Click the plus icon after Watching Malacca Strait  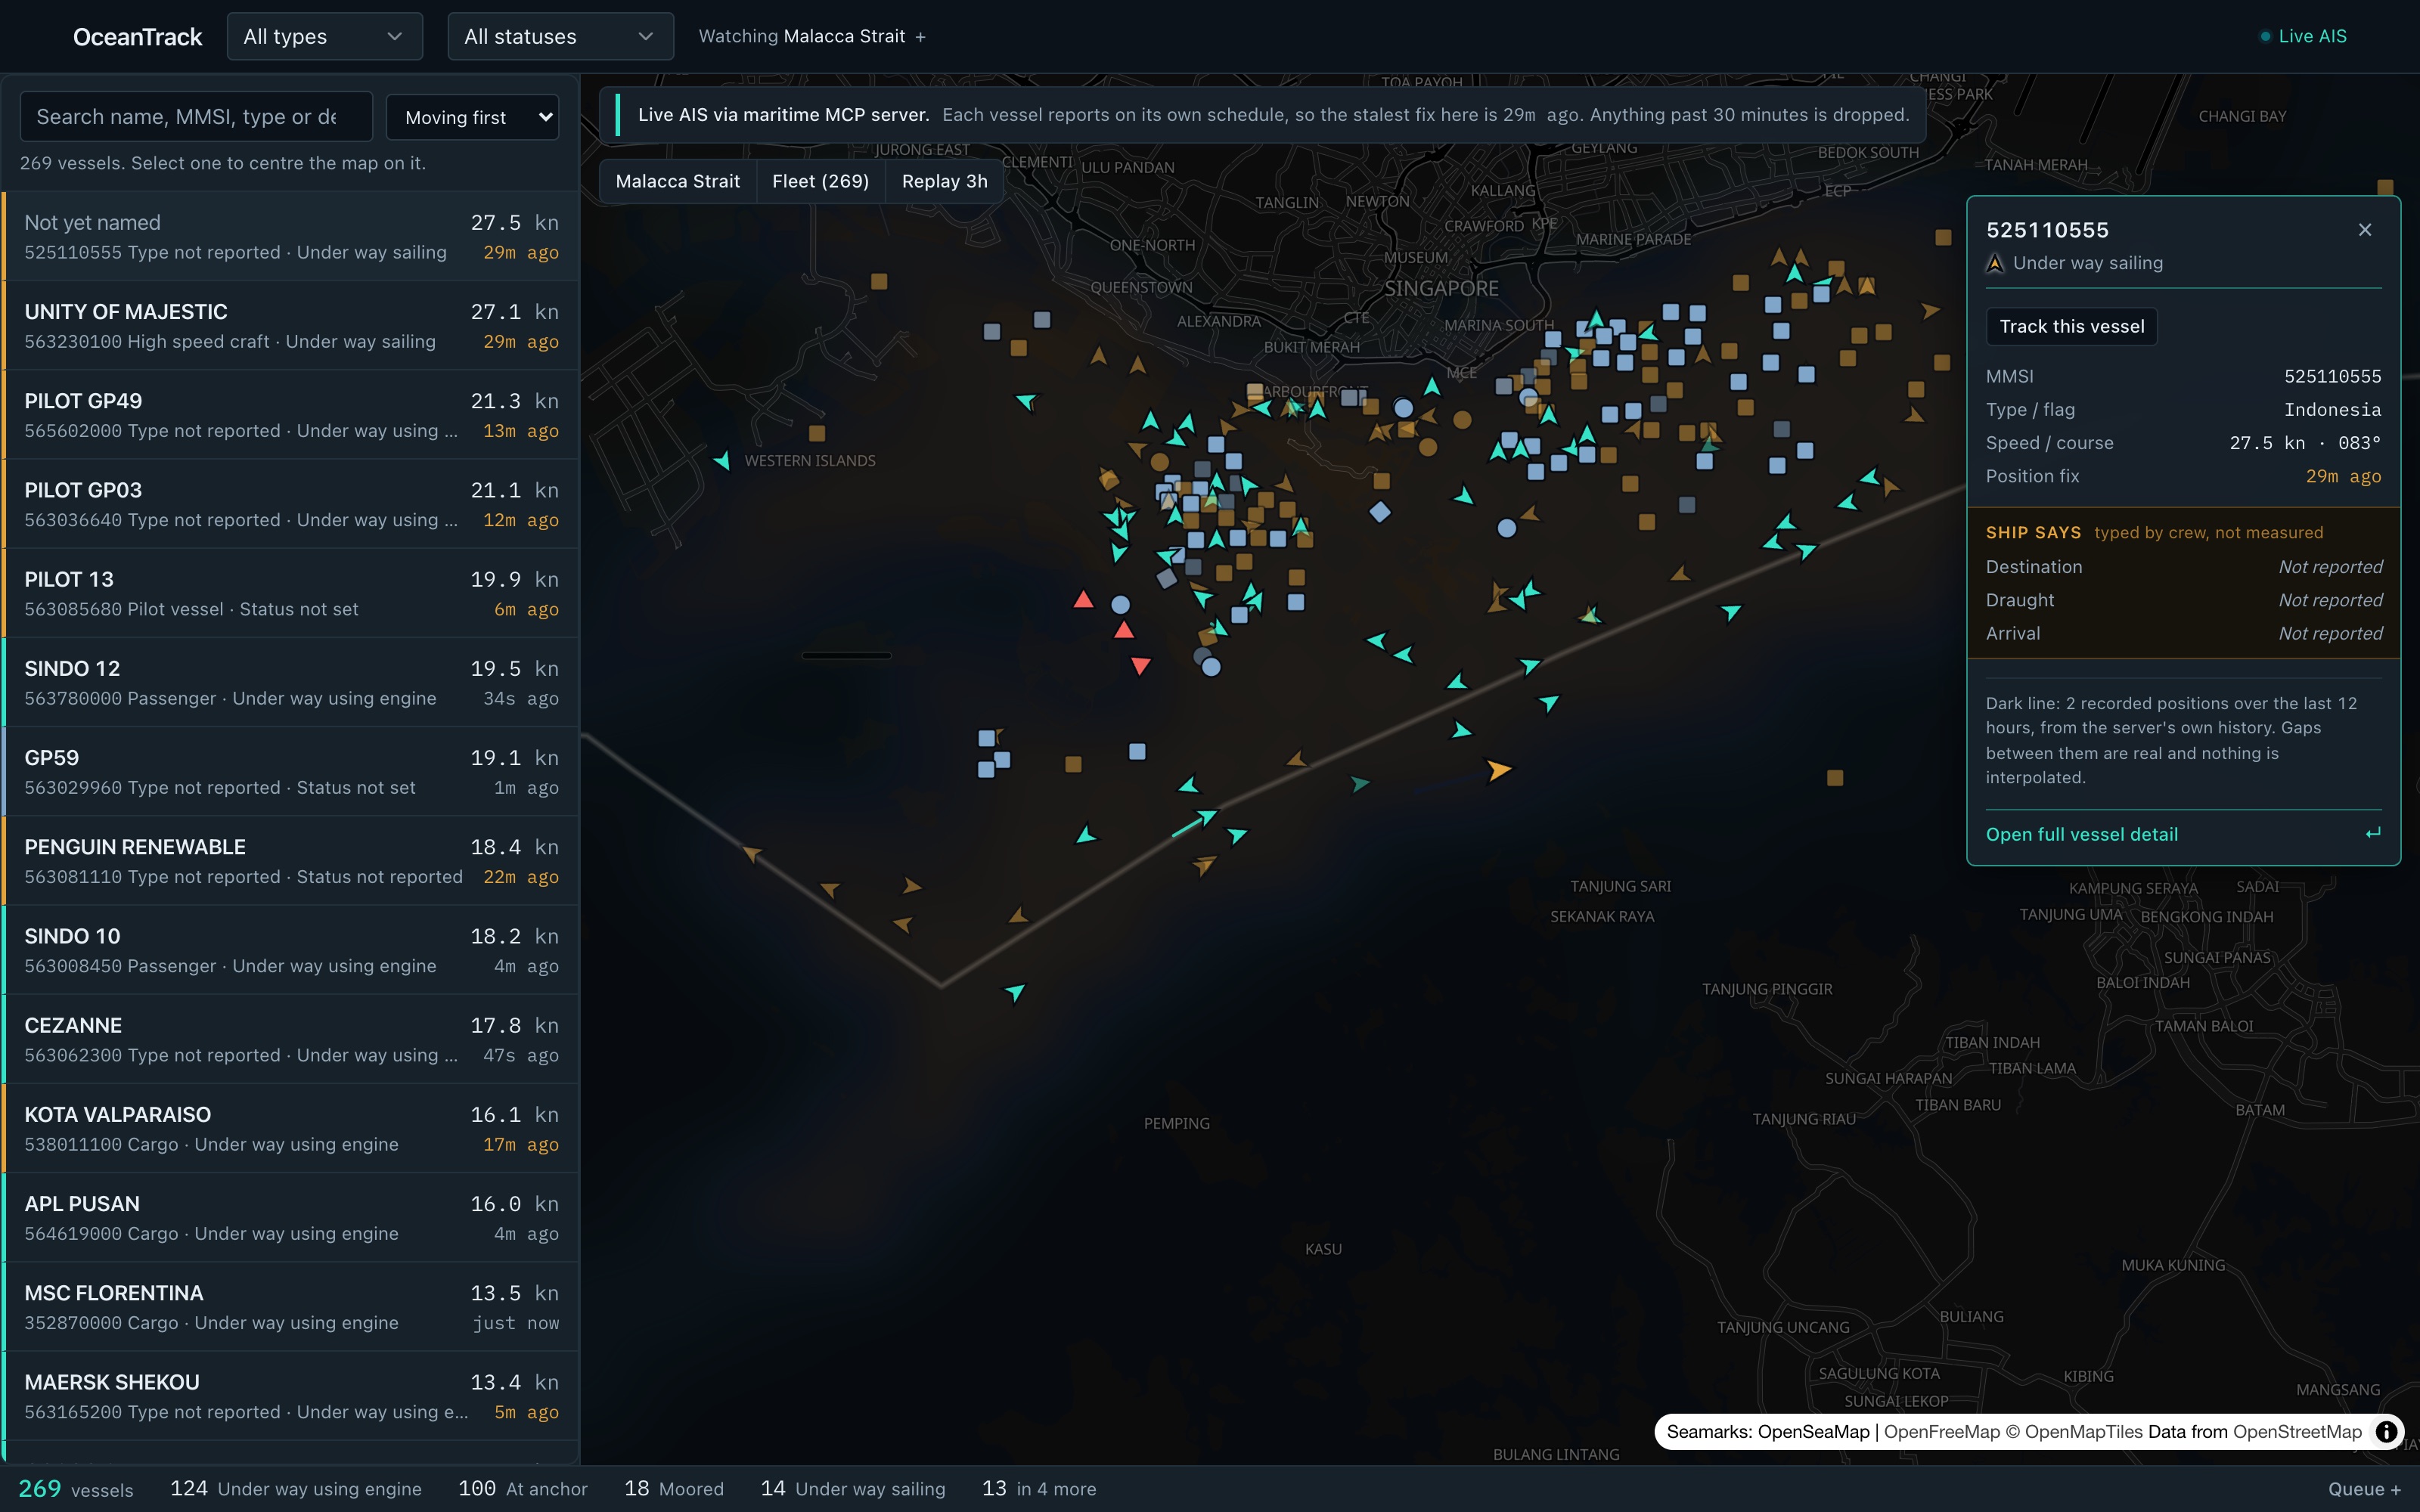(x=920, y=37)
